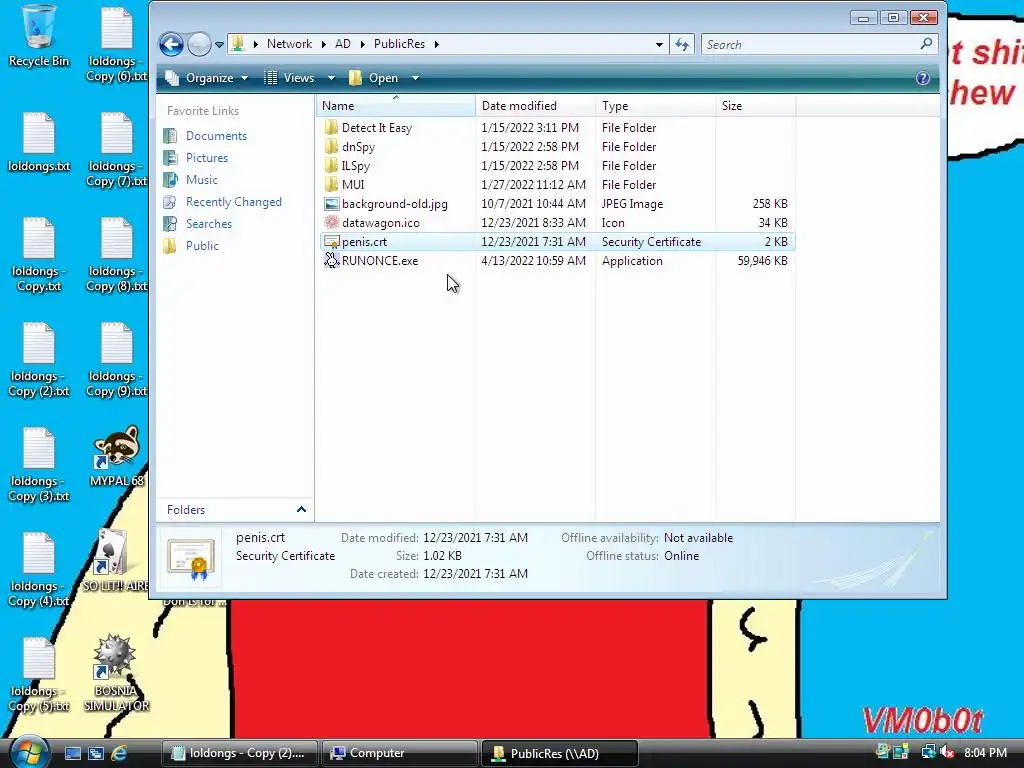This screenshot has height=768, width=1024.
Task: Click the Switch between windows icon
Action: pyautogui.click(x=95, y=753)
